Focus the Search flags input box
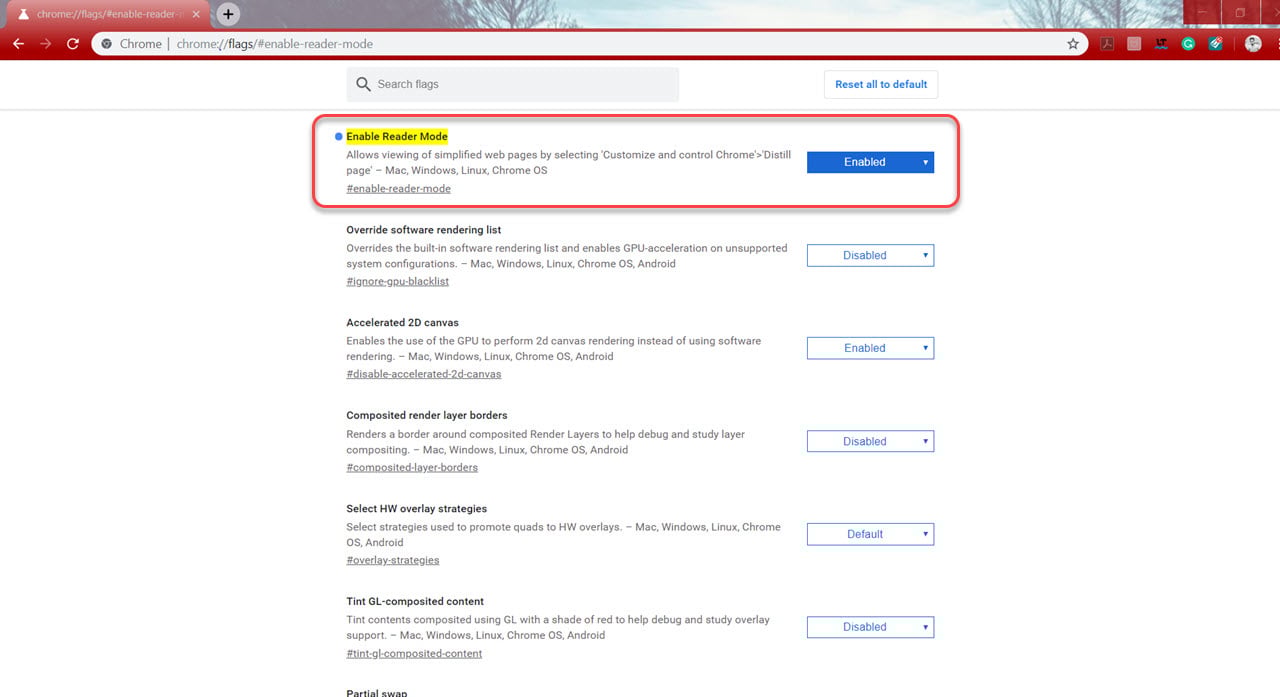The image size is (1280, 697). click(513, 84)
